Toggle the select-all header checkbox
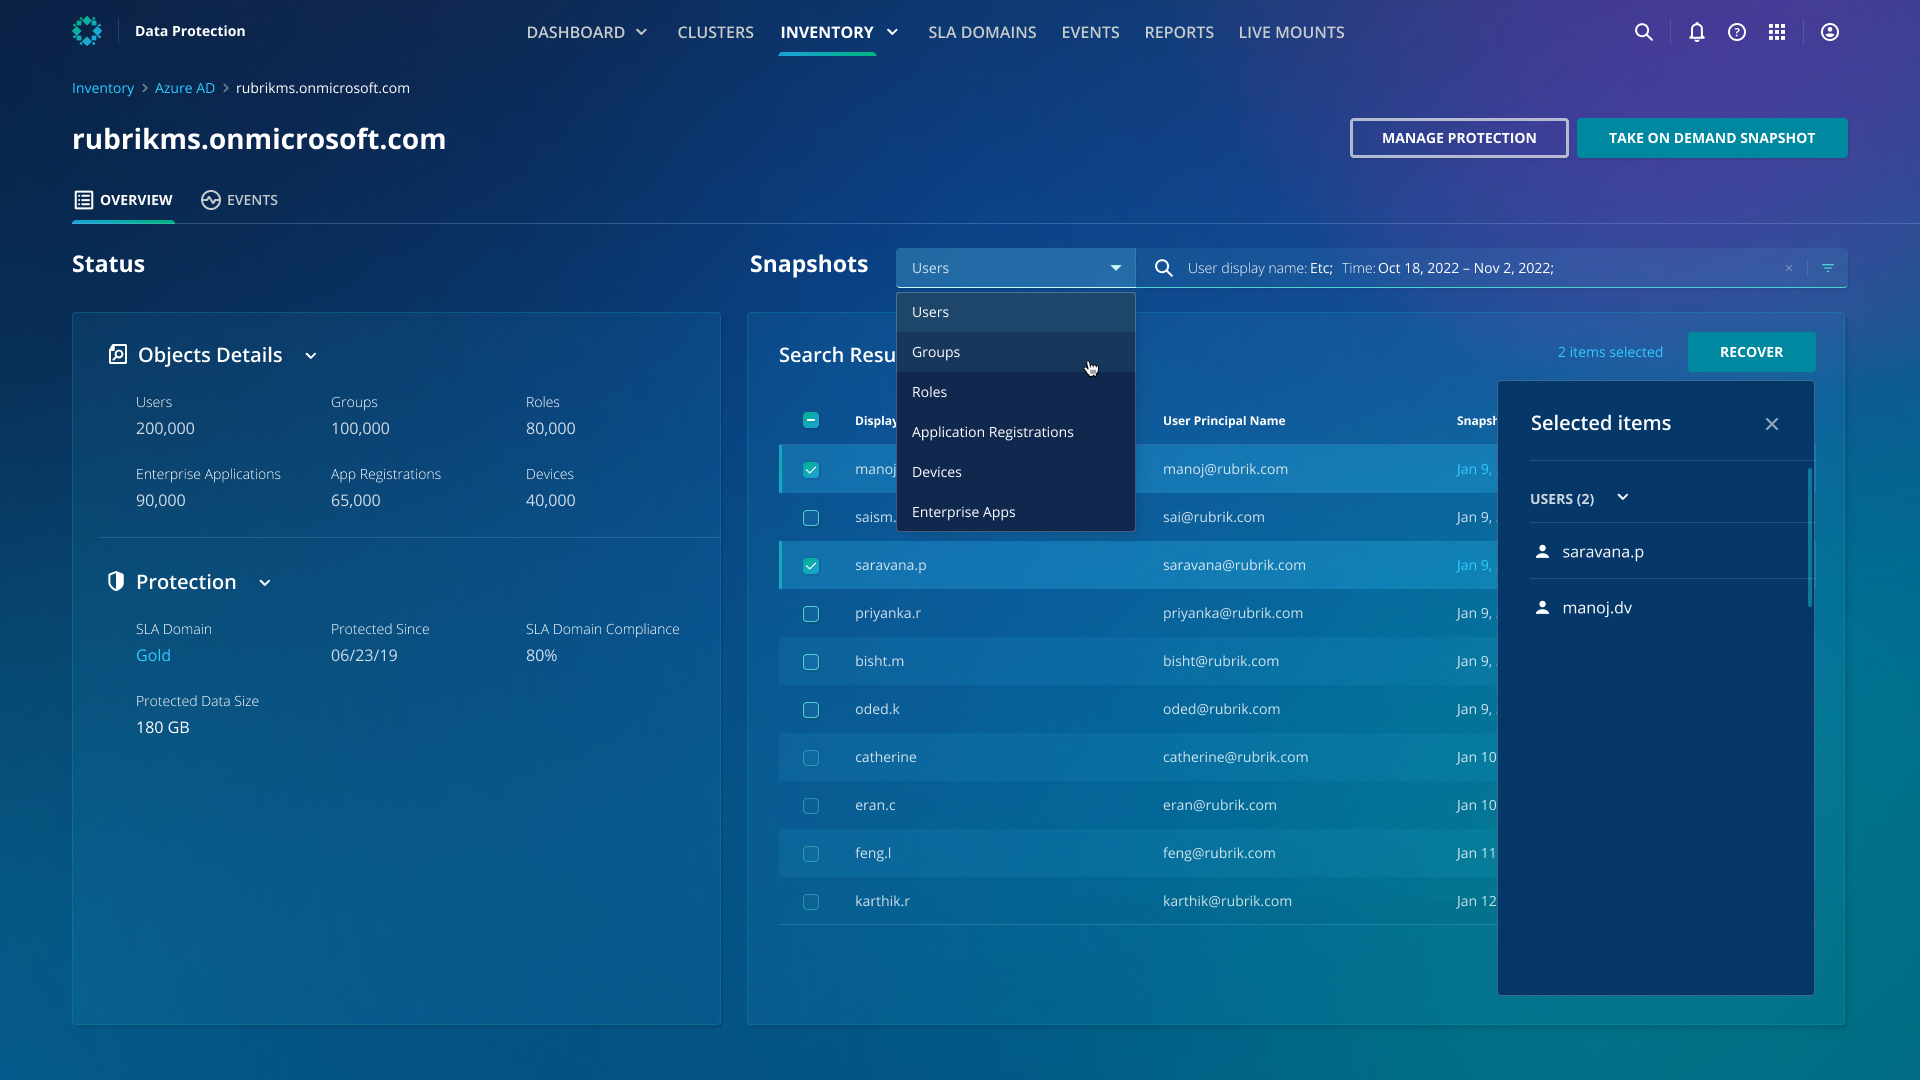1920x1080 pixels. pyautogui.click(x=811, y=420)
